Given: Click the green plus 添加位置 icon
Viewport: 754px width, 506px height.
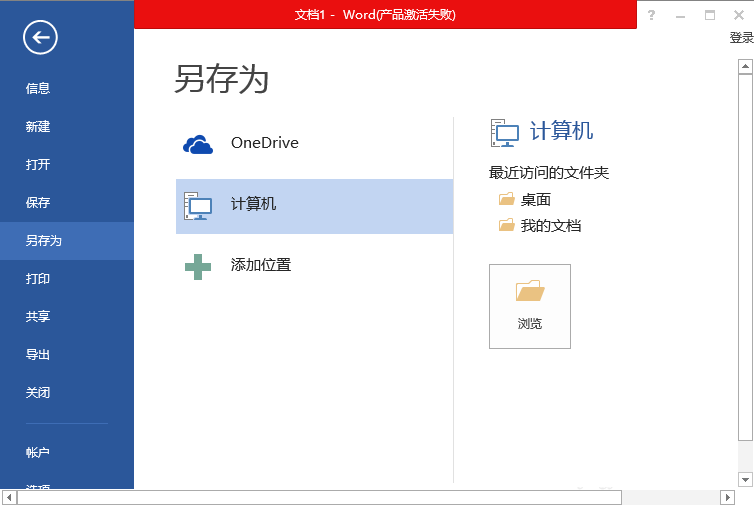Looking at the screenshot, I should 198,267.
